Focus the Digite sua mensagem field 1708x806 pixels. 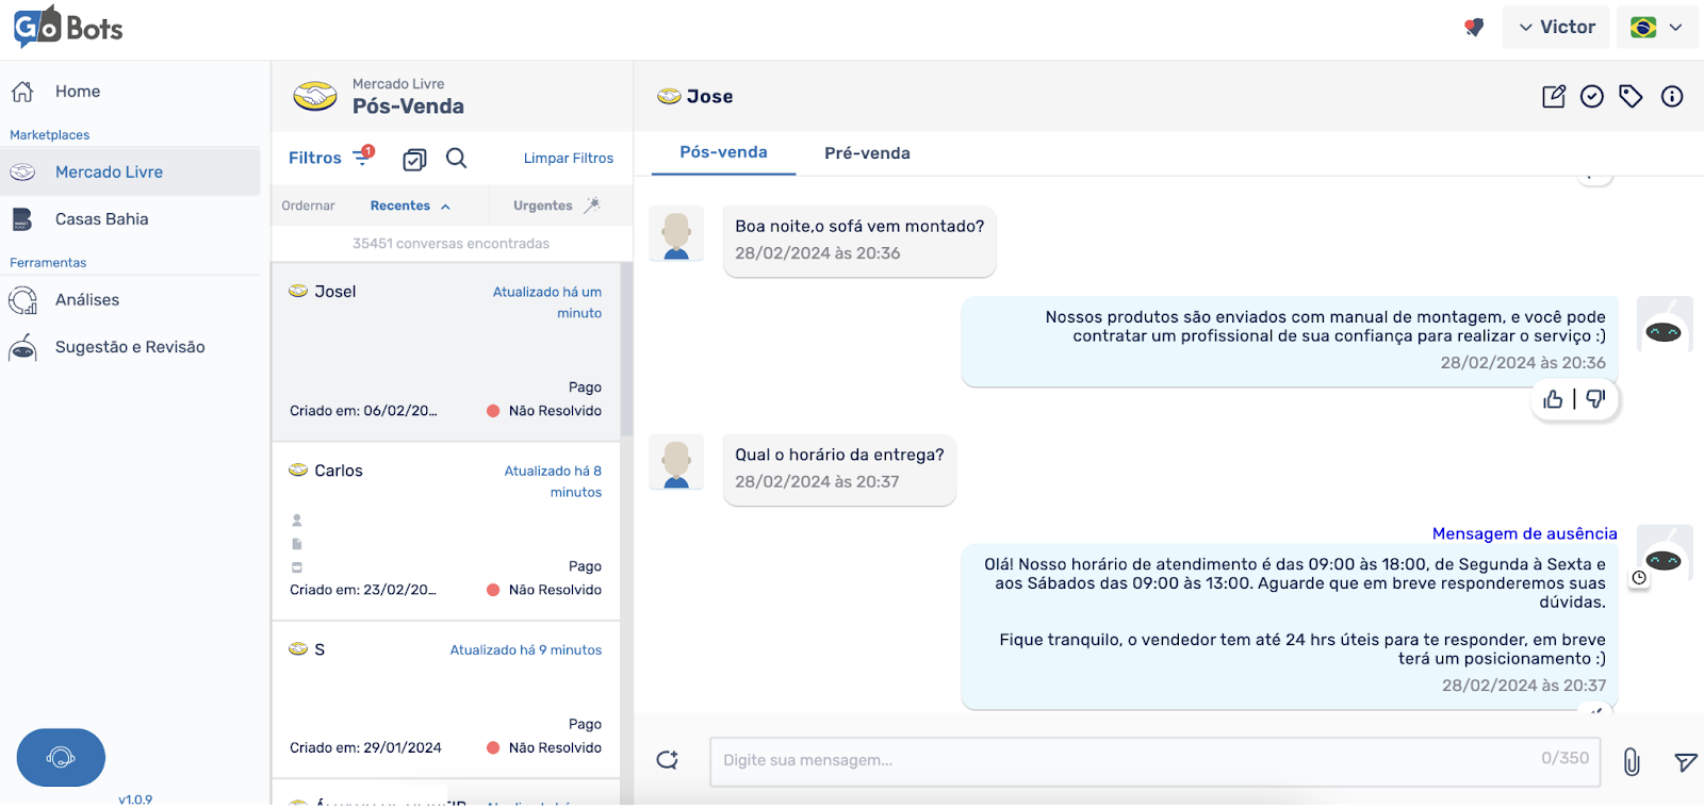point(1155,761)
